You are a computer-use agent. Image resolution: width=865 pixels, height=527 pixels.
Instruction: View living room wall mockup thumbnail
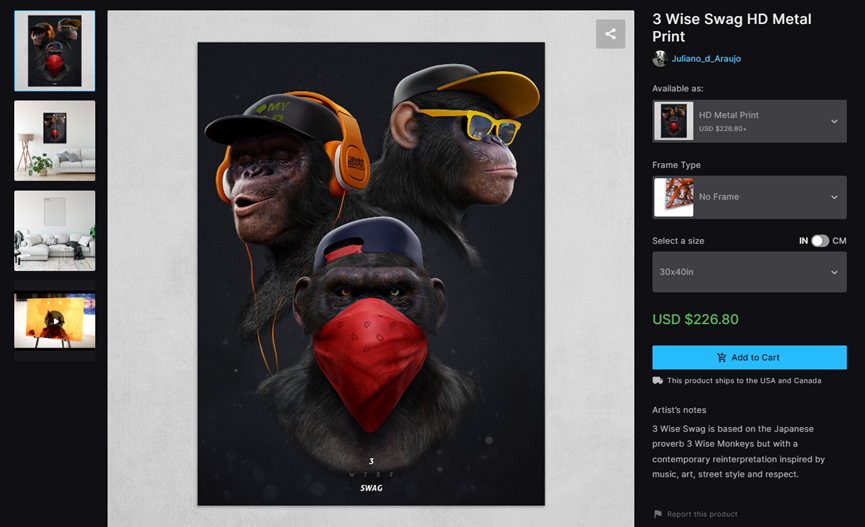pos(55,141)
